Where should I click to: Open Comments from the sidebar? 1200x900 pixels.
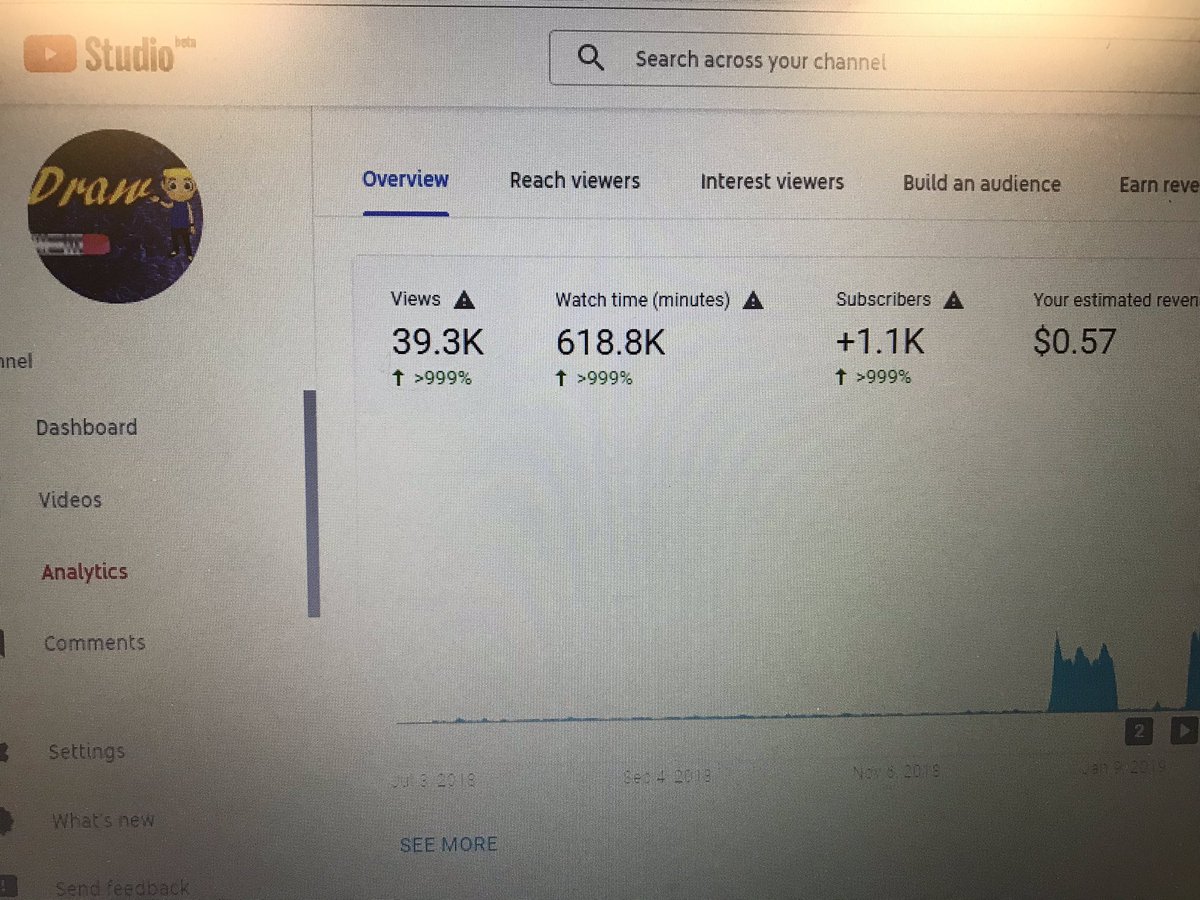94,643
